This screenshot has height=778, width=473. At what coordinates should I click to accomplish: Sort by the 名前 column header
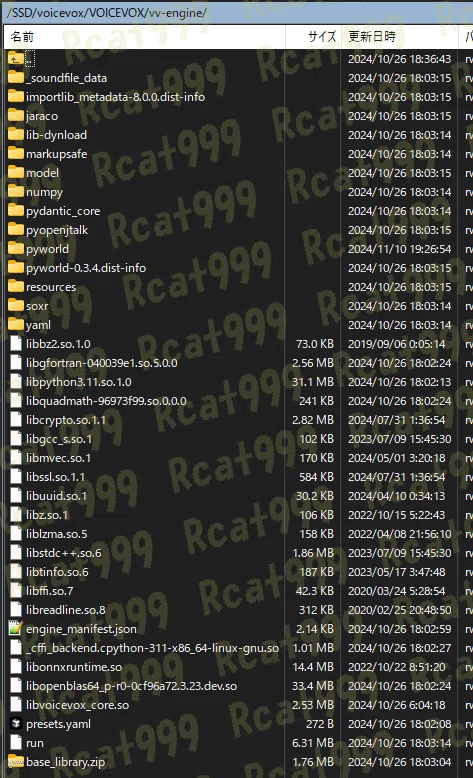(144, 37)
